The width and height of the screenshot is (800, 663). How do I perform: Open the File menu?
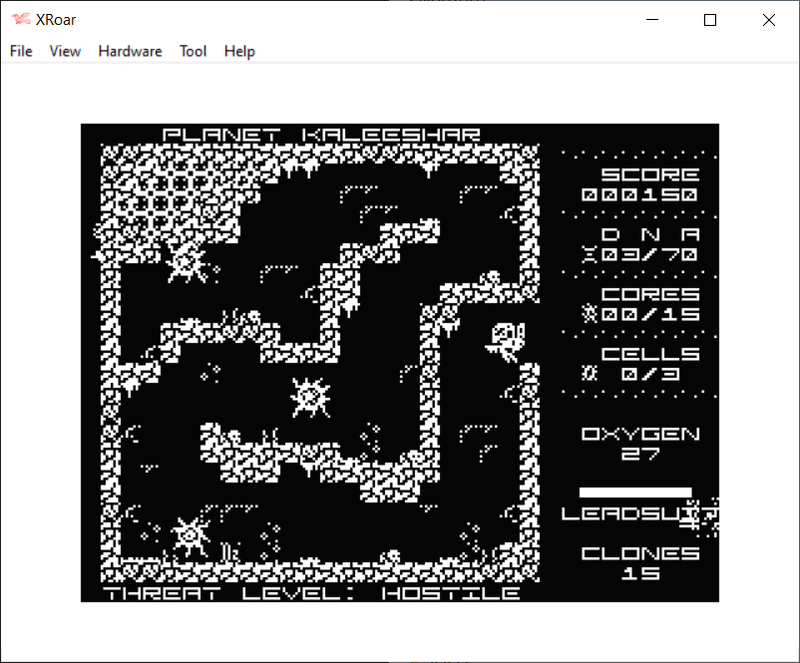tap(21, 51)
